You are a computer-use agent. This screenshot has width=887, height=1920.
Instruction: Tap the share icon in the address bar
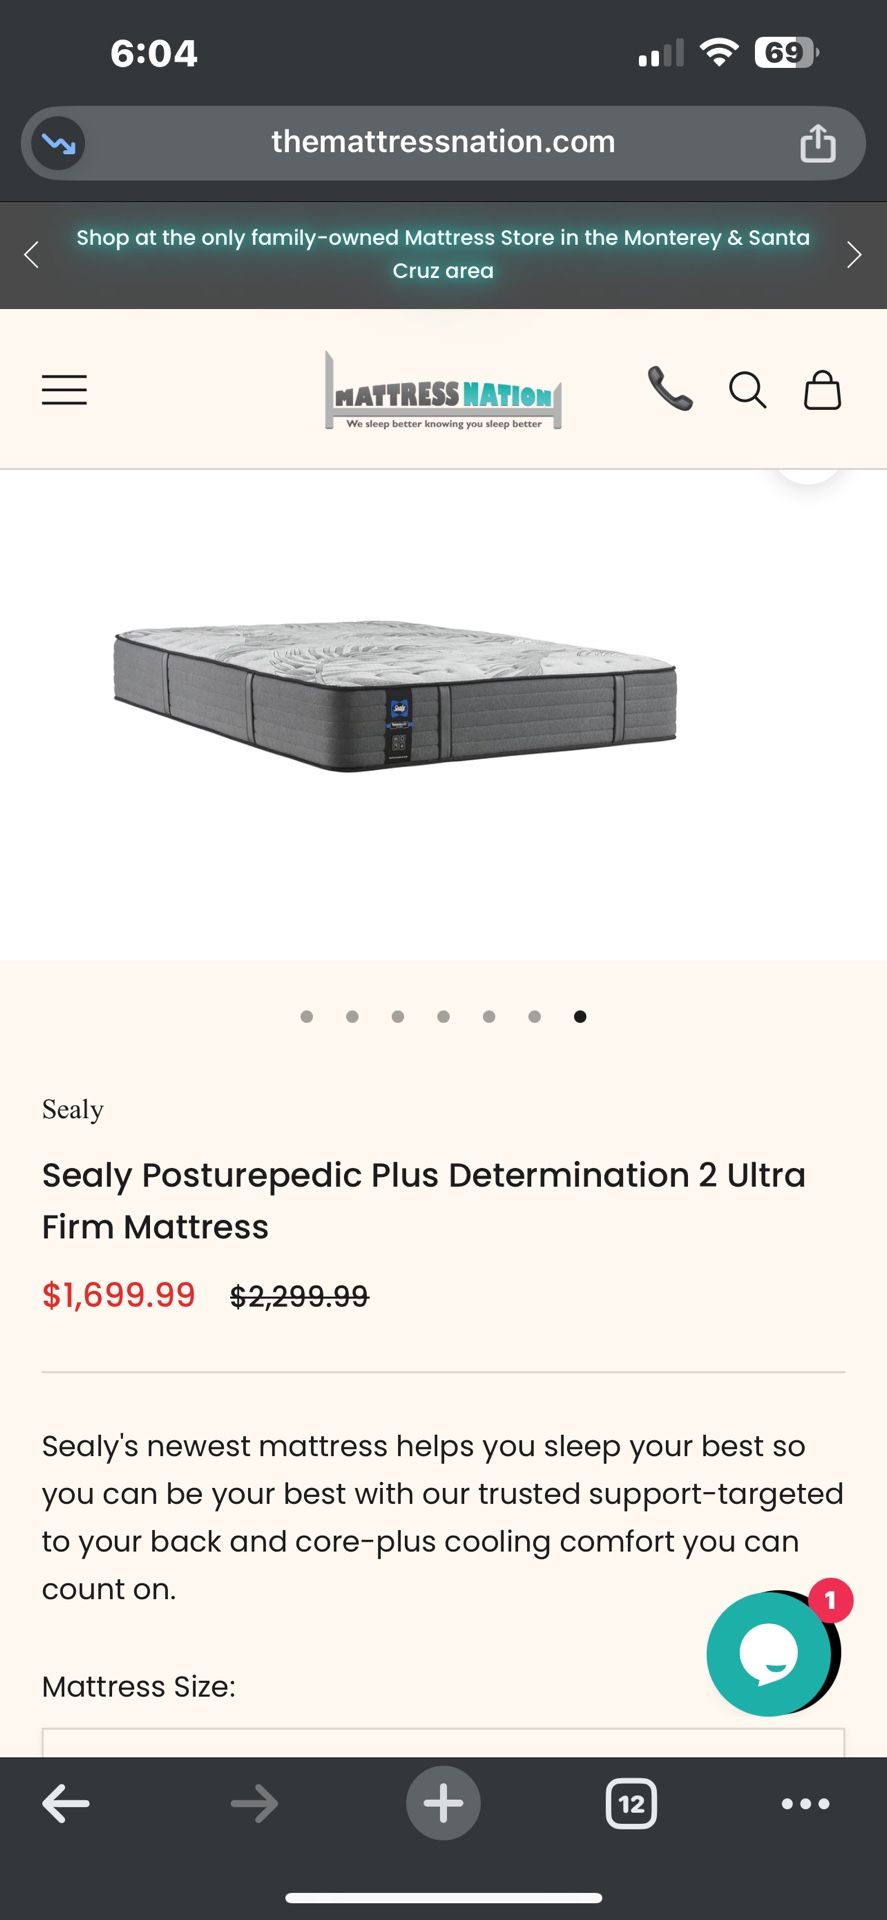pyautogui.click(x=818, y=142)
